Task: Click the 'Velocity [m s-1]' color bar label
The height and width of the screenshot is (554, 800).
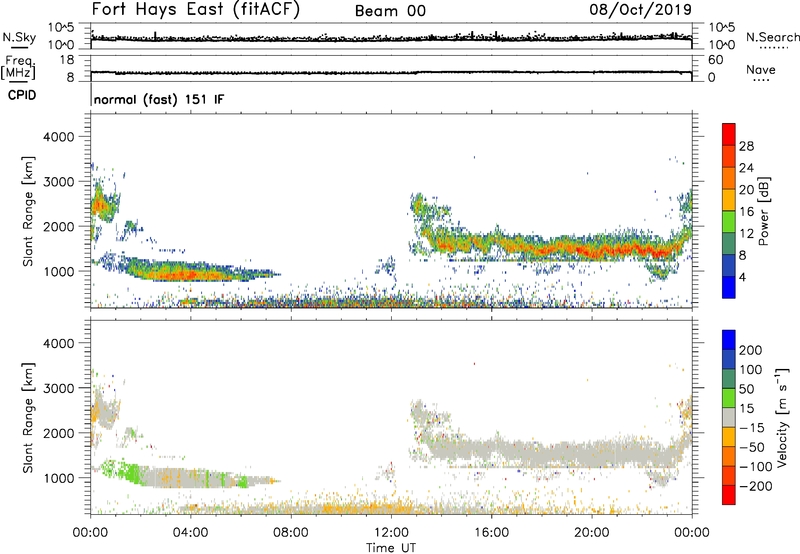Action: (x=782, y=417)
